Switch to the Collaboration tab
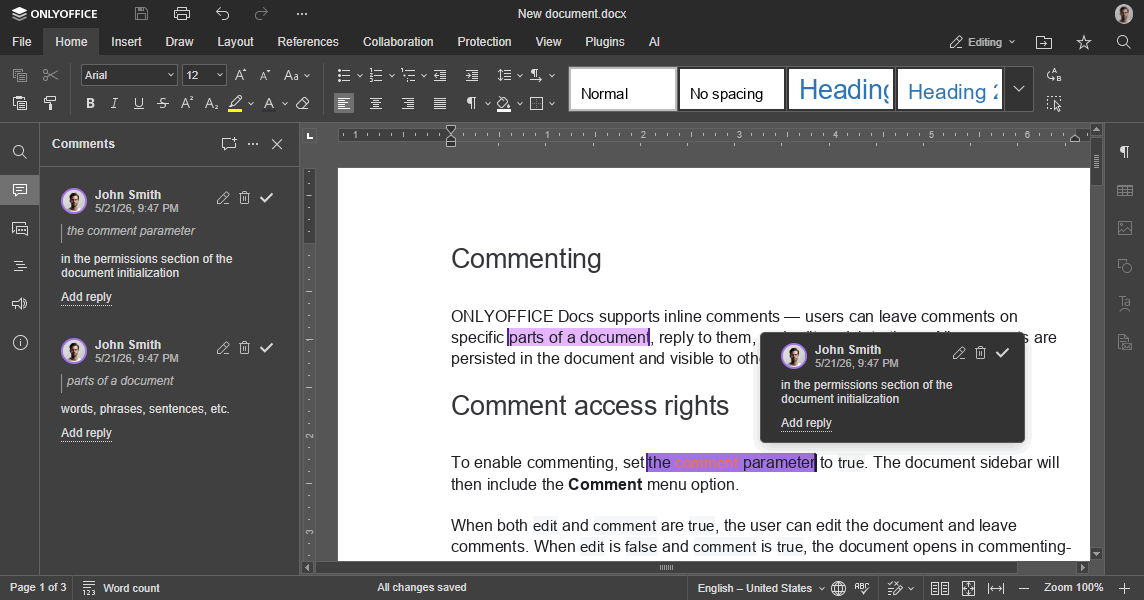The width and height of the screenshot is (1144, 600). tap(398, 42)
